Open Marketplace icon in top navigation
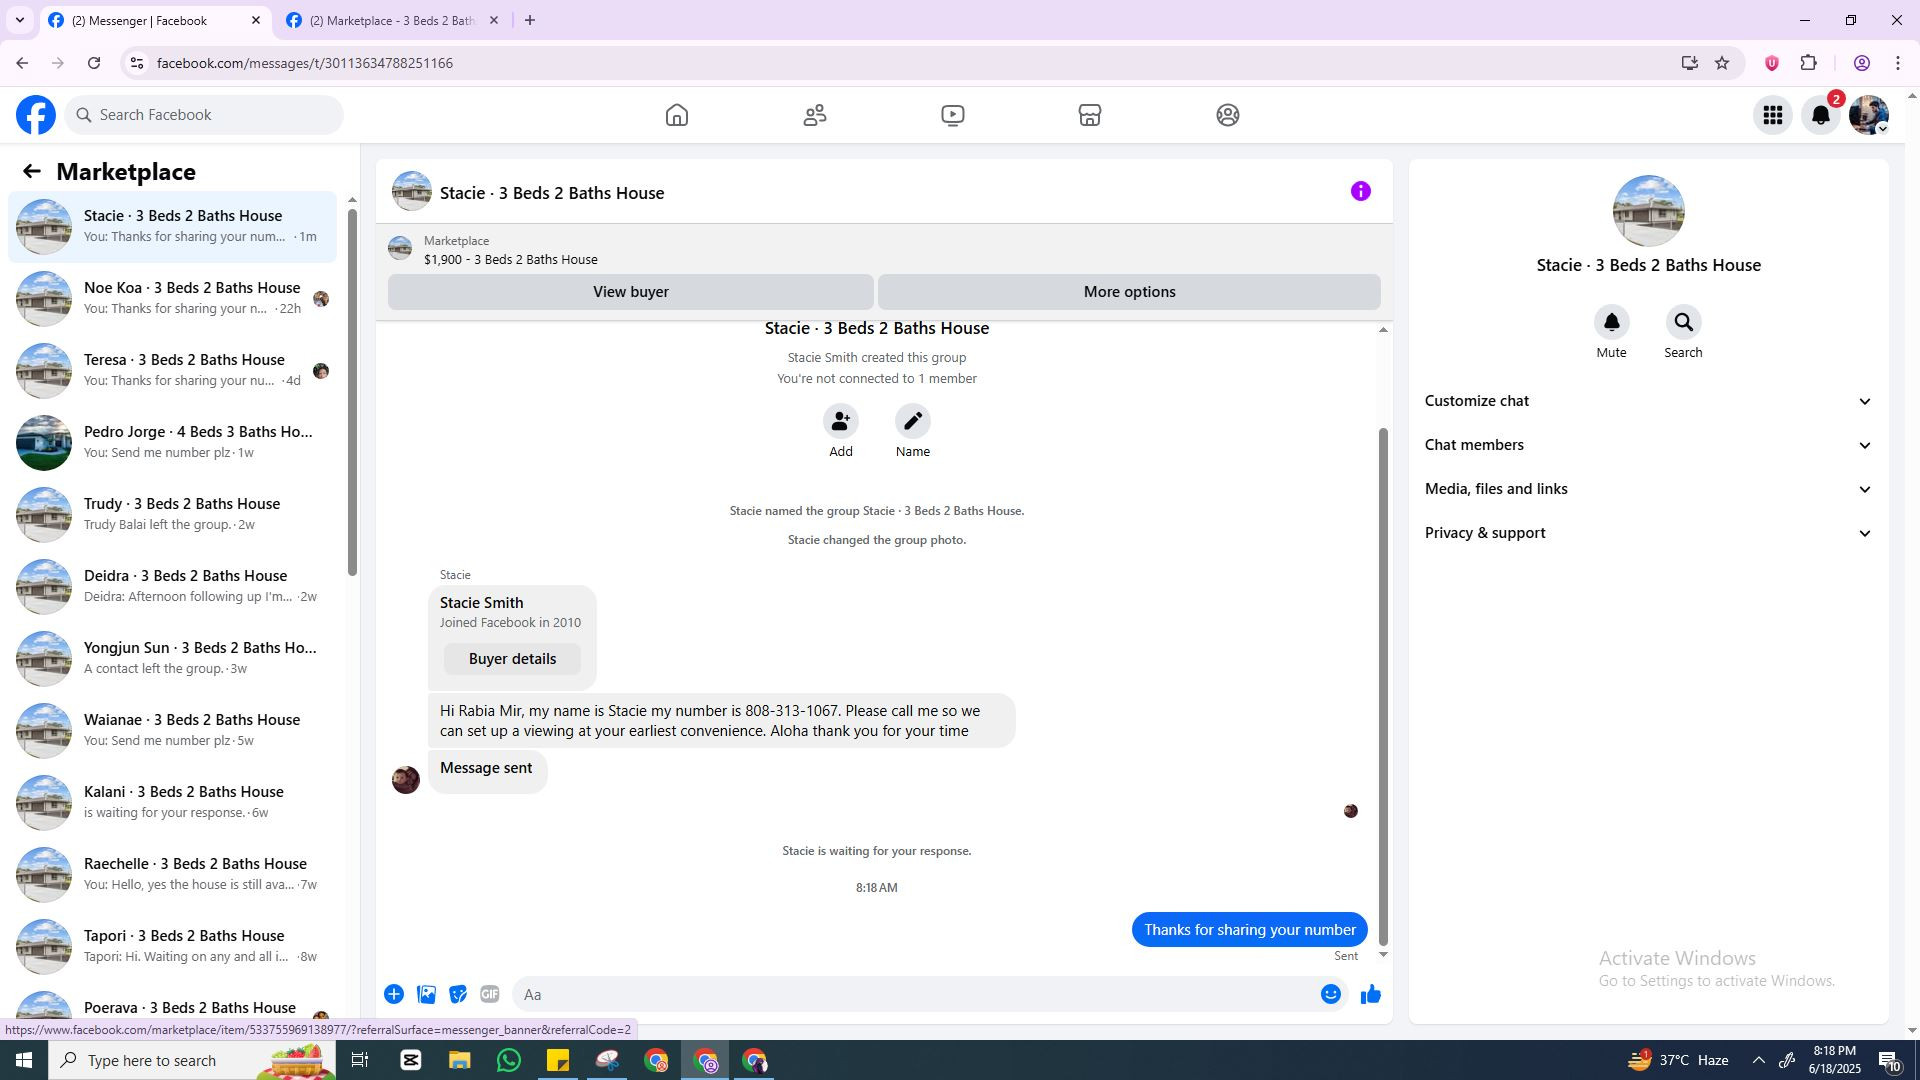The height and width of the screenshot is (1080, 1920). pos(1090,115)
